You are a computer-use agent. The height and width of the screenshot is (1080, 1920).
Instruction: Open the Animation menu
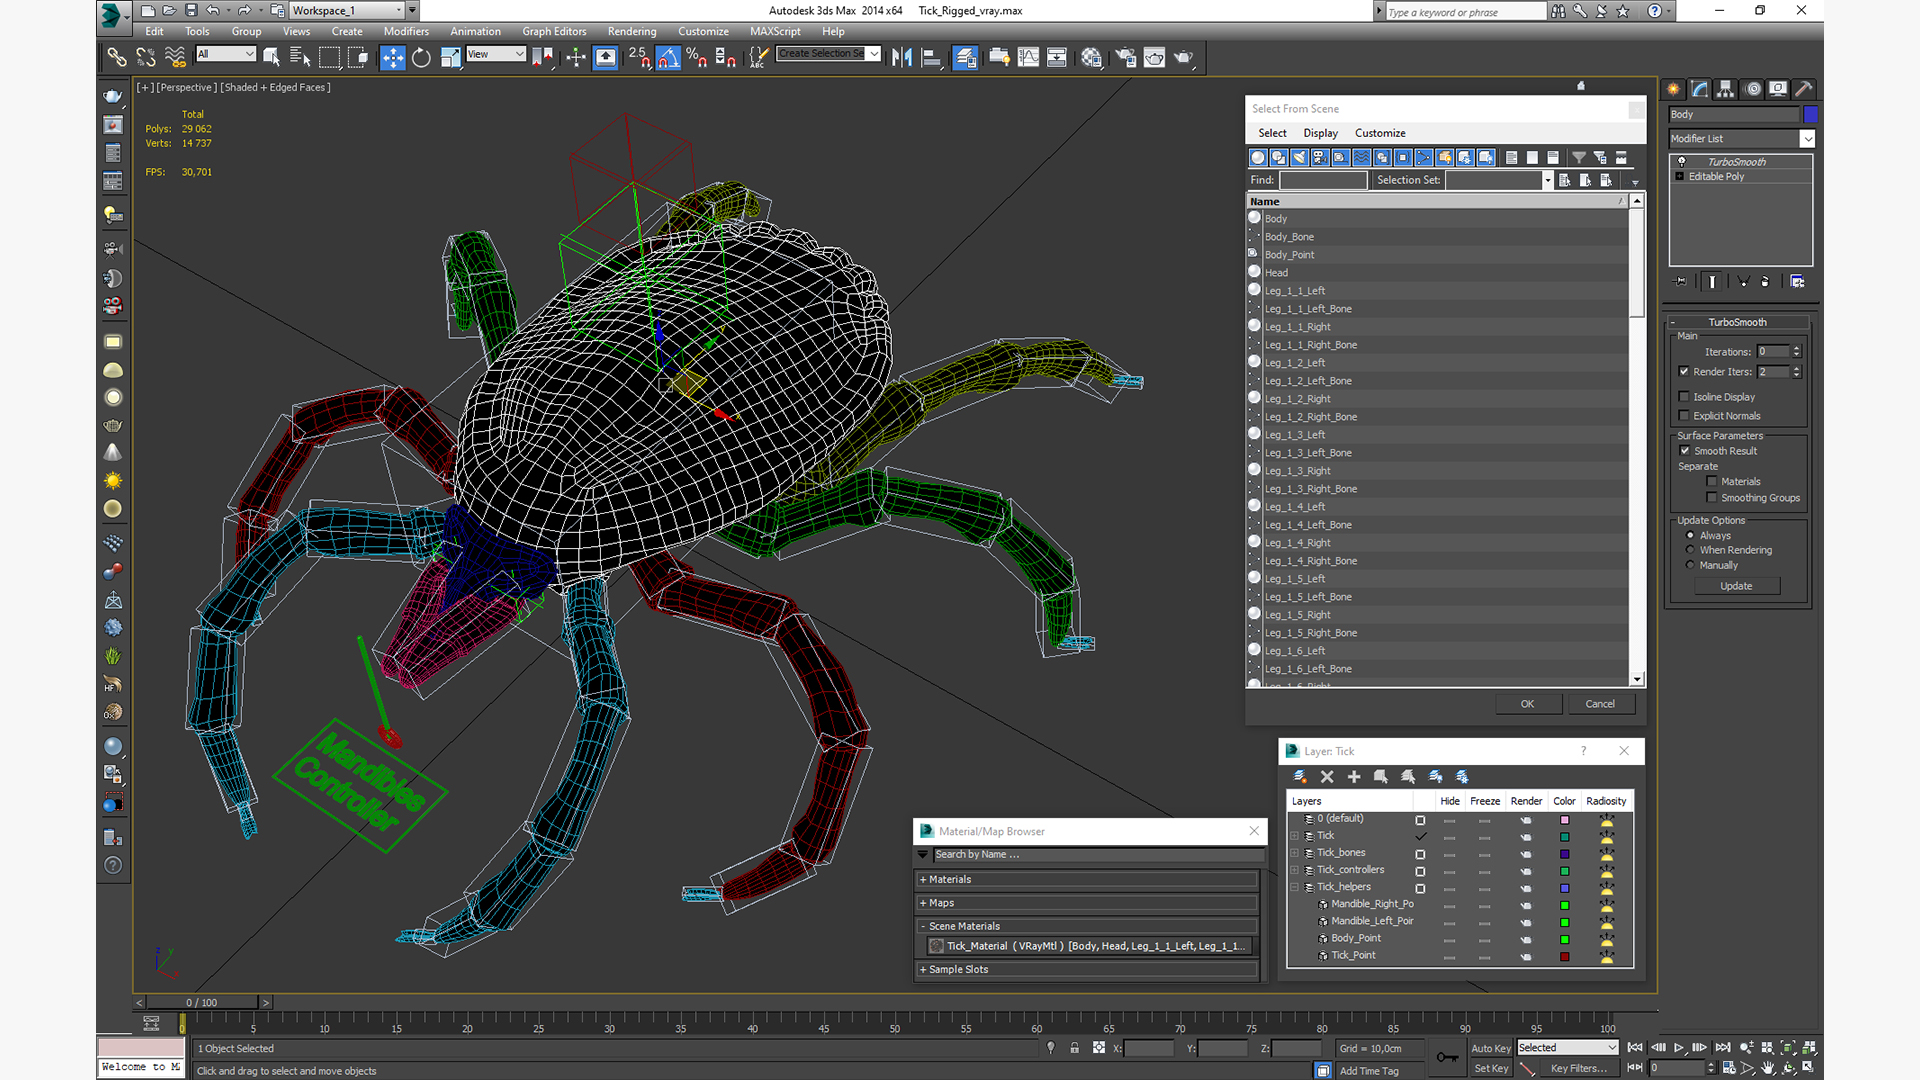point(475,32)
